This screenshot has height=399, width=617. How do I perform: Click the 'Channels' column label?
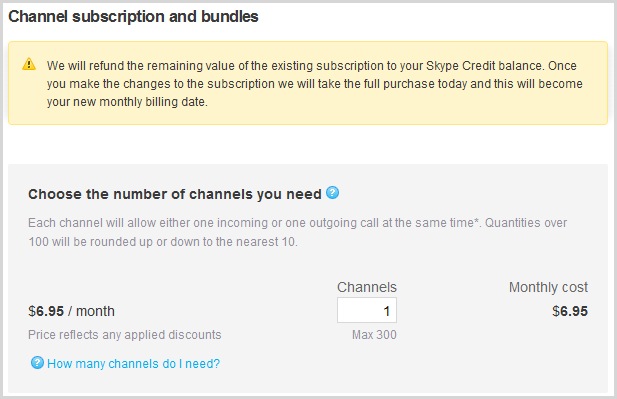(367, 287)
